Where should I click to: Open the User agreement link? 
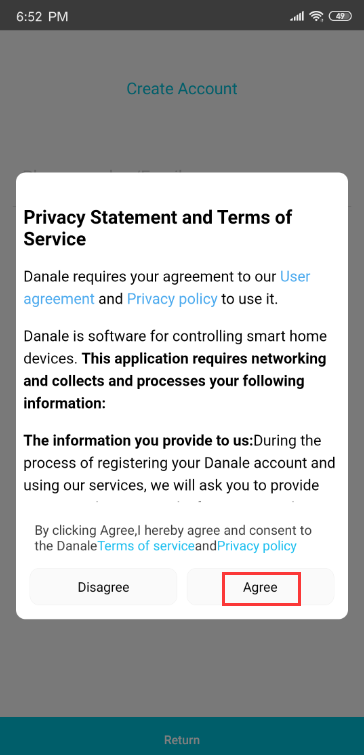click(x=167, y=287)
